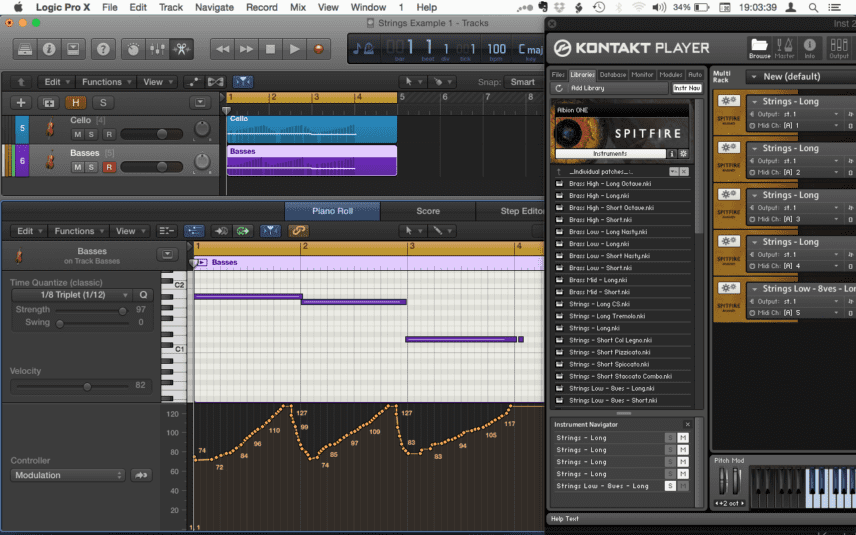This screenshot has width=856, height=535.
Task: Toggle the Catch playhead button in tracks area
Action: [243, 82]
